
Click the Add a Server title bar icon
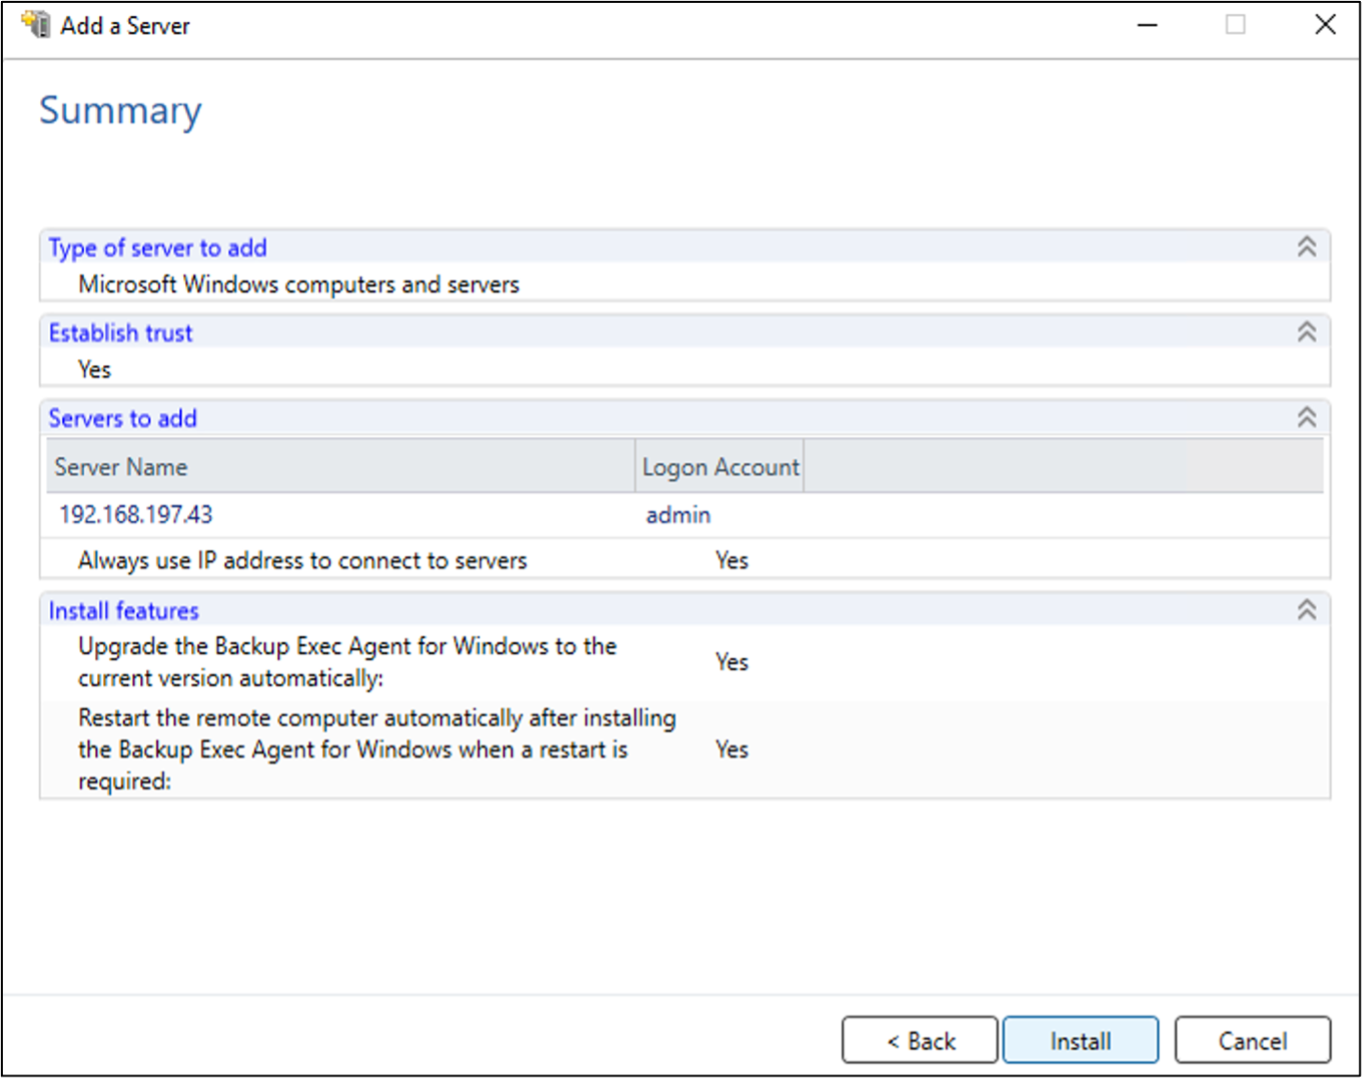(x=36, y=25)
